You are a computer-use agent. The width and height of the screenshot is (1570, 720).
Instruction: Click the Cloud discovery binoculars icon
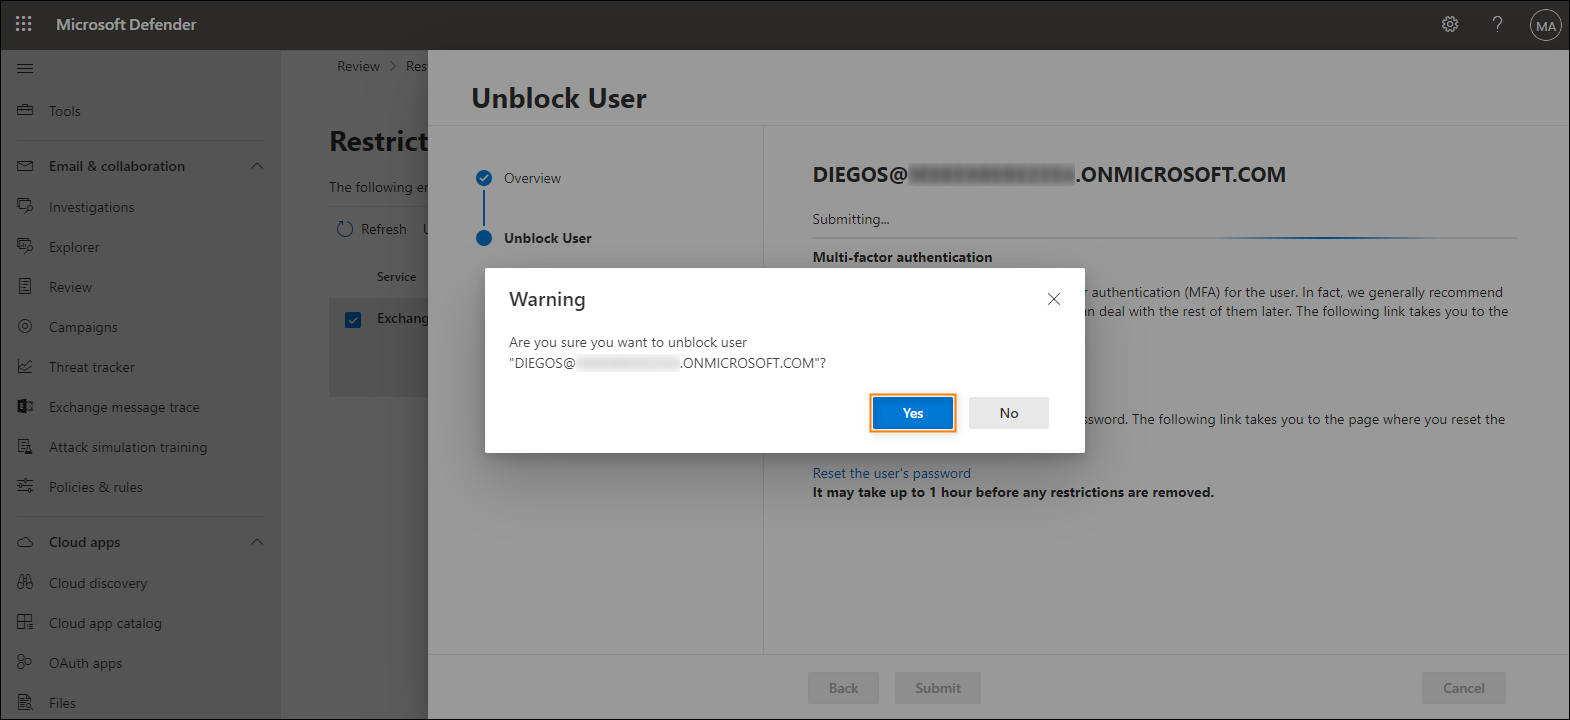pyautogui.click(x=25, y=582)
